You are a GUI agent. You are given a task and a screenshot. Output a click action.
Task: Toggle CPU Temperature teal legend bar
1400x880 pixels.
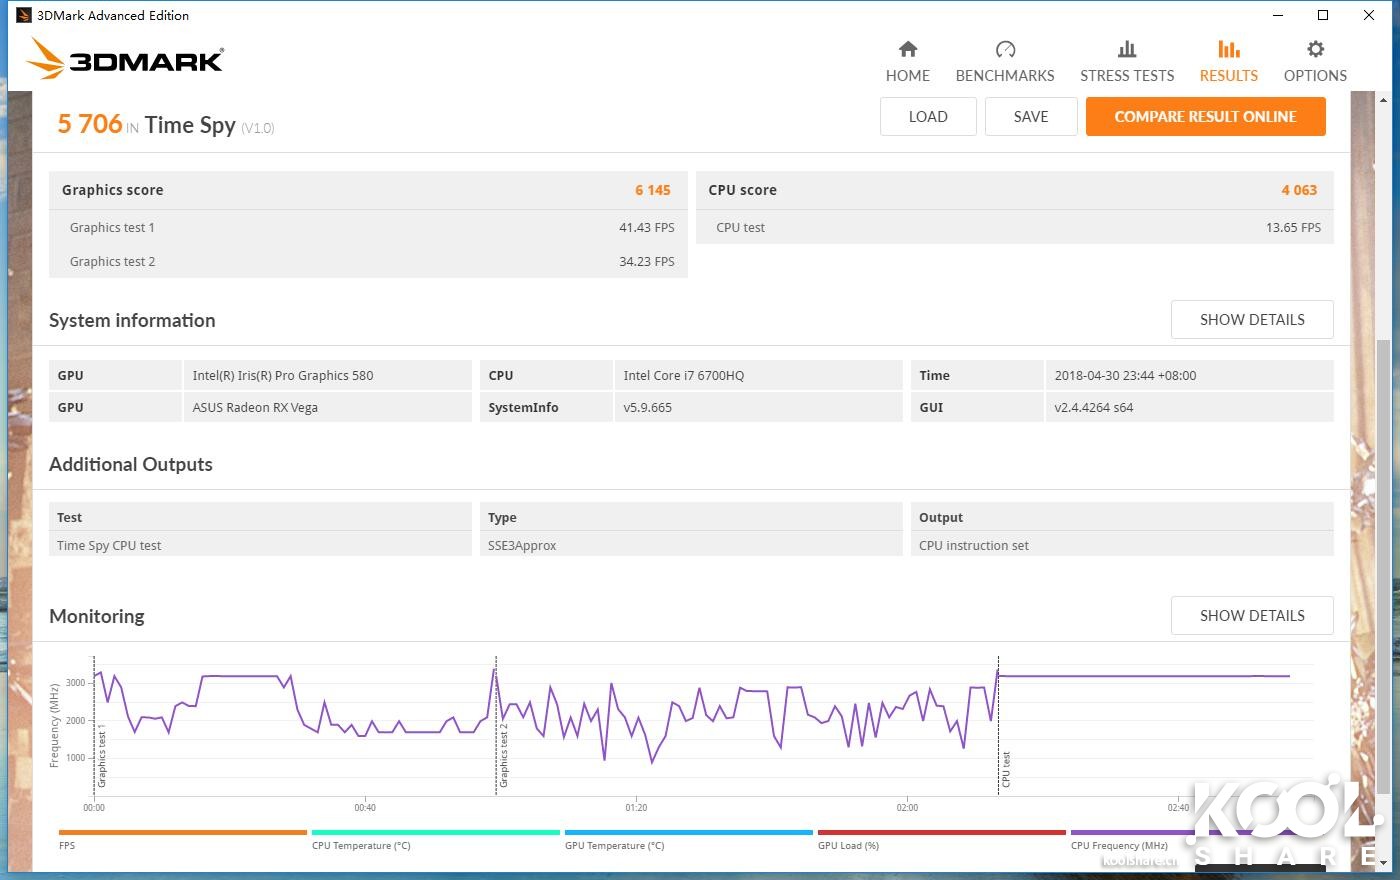[x=436, y=832]
